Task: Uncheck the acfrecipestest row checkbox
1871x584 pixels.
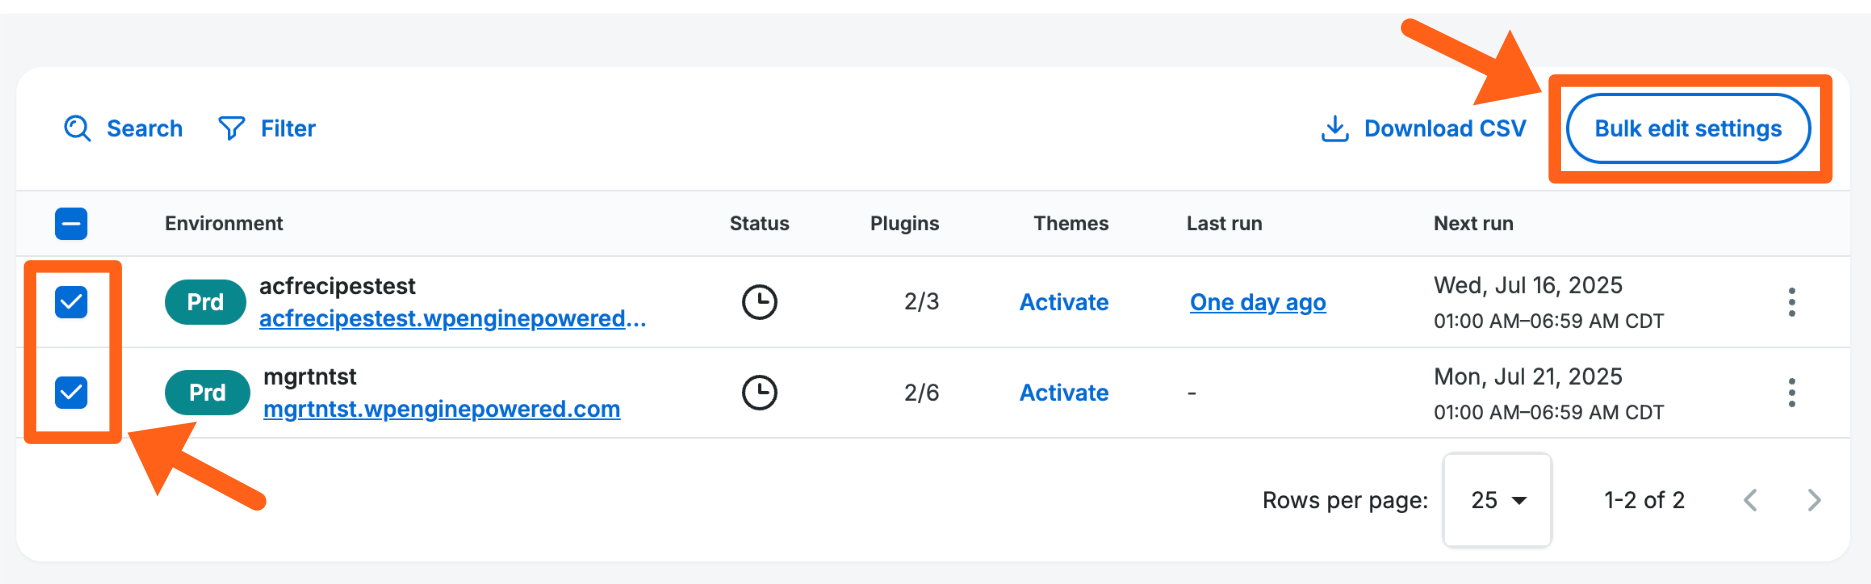Action: 71,302
